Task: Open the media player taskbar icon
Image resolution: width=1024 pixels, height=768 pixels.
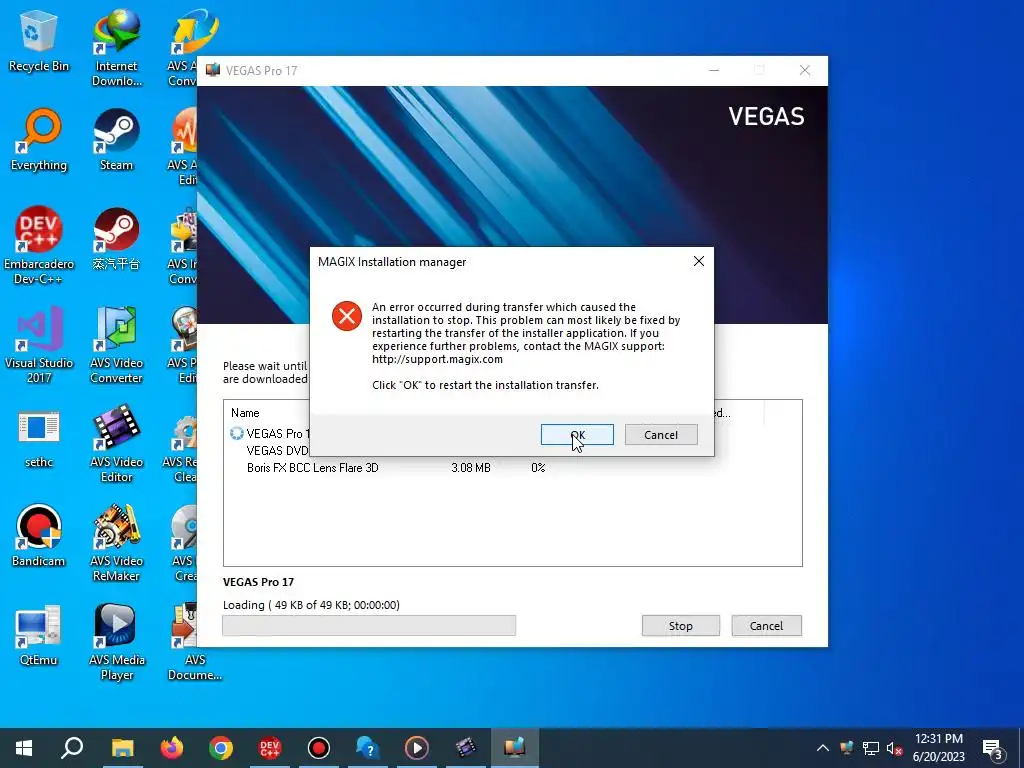Action: coord(417,748)
